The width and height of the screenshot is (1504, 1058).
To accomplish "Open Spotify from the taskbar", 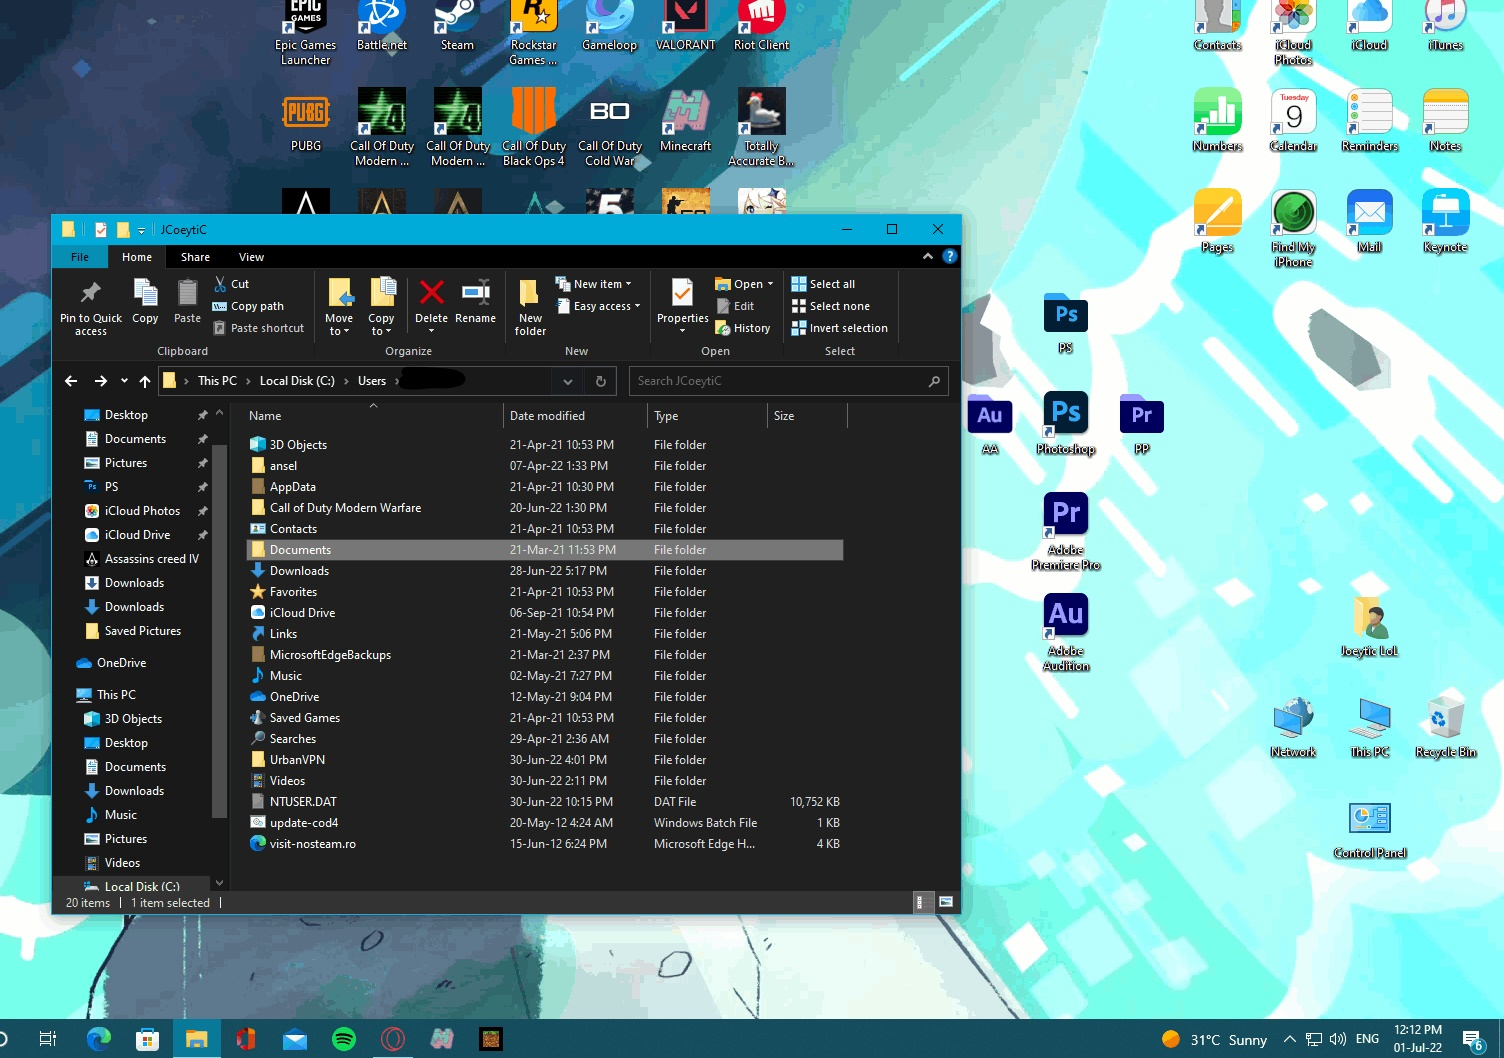I will 344,1039.
